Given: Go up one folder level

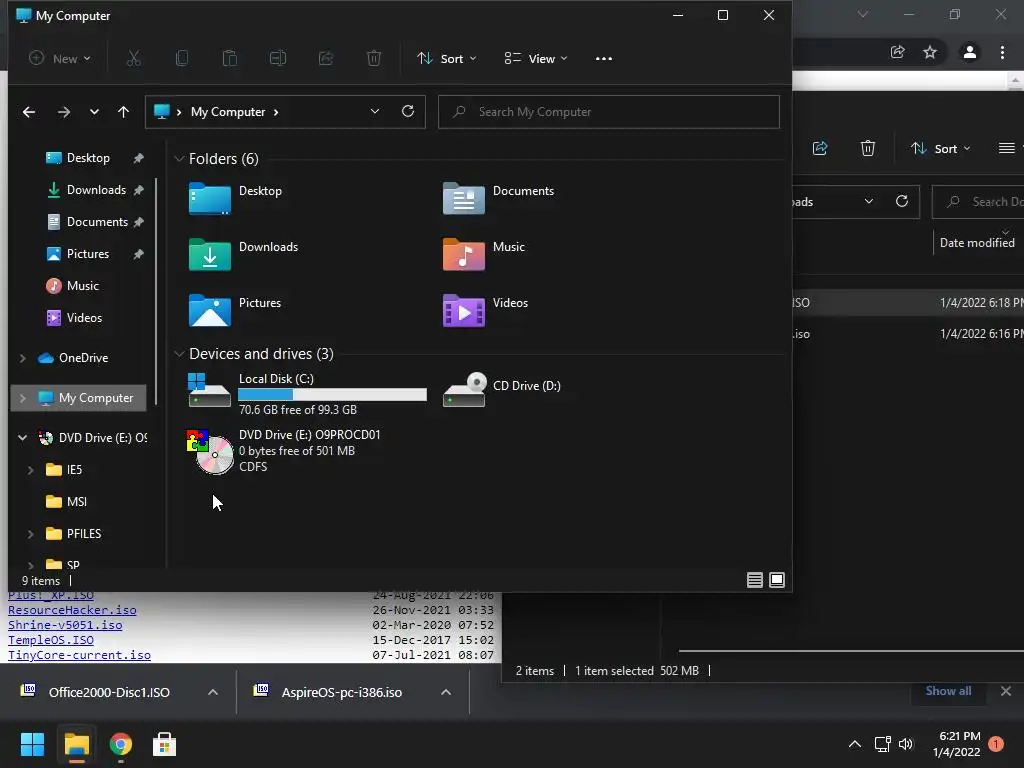Looking at the screenshot, I should pos(123,112).
